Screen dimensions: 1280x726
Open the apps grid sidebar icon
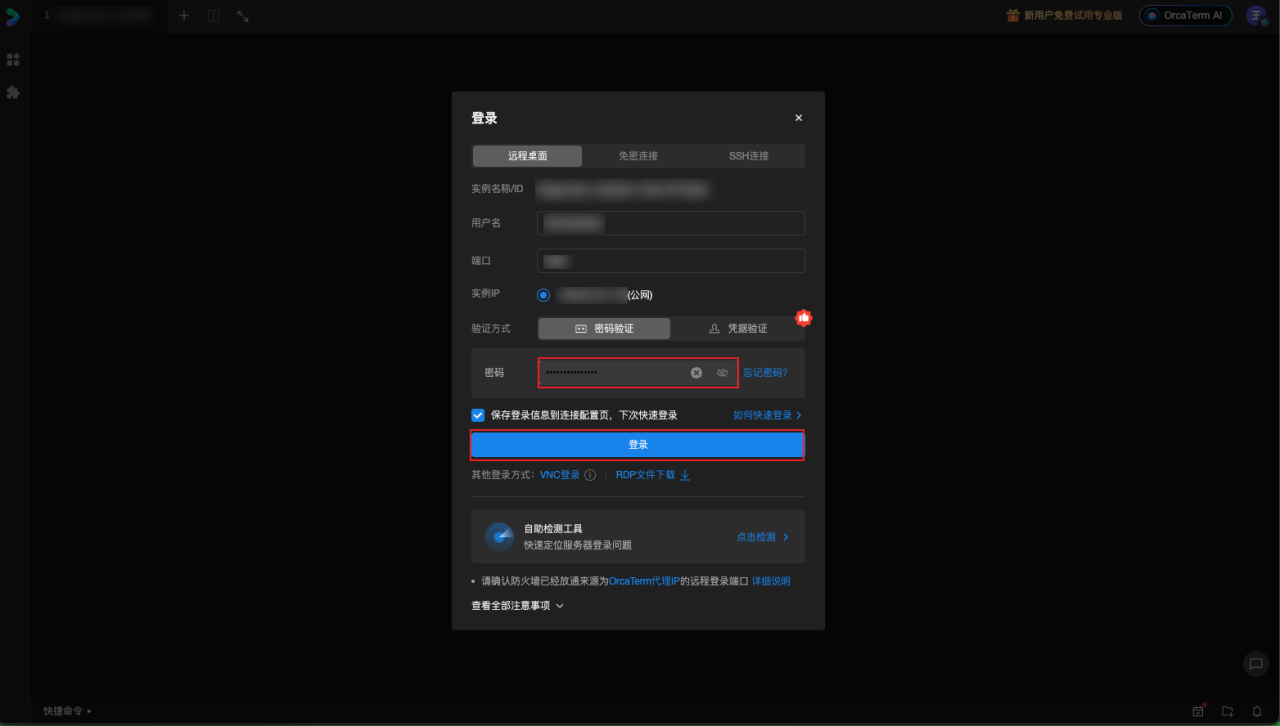[13, 60]
